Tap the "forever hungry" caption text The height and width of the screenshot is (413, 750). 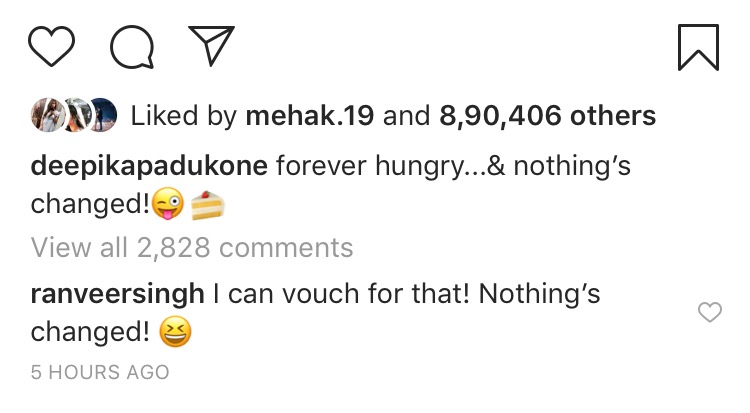(380, 166)
